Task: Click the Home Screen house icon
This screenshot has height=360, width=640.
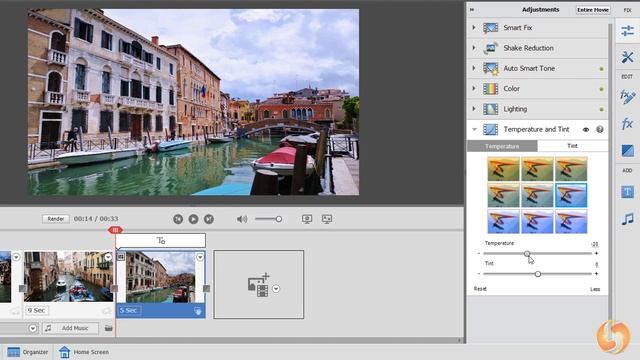Action: tap(64, 352)
